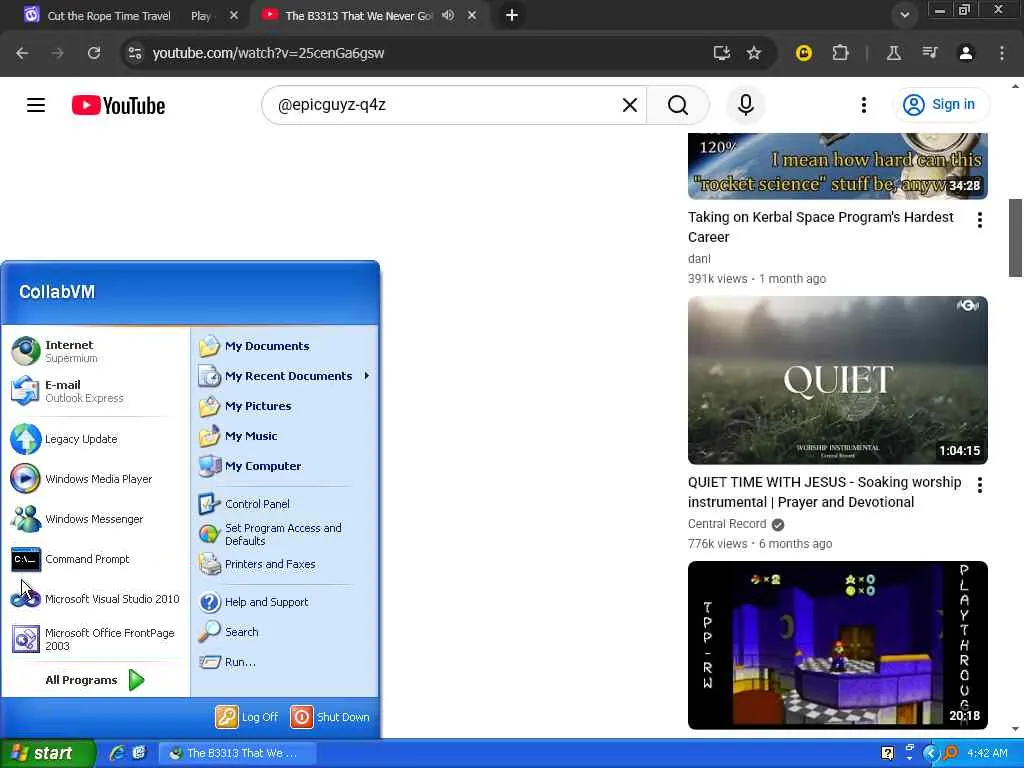Click tray icon beside the clock

click(x=951, y=753)
